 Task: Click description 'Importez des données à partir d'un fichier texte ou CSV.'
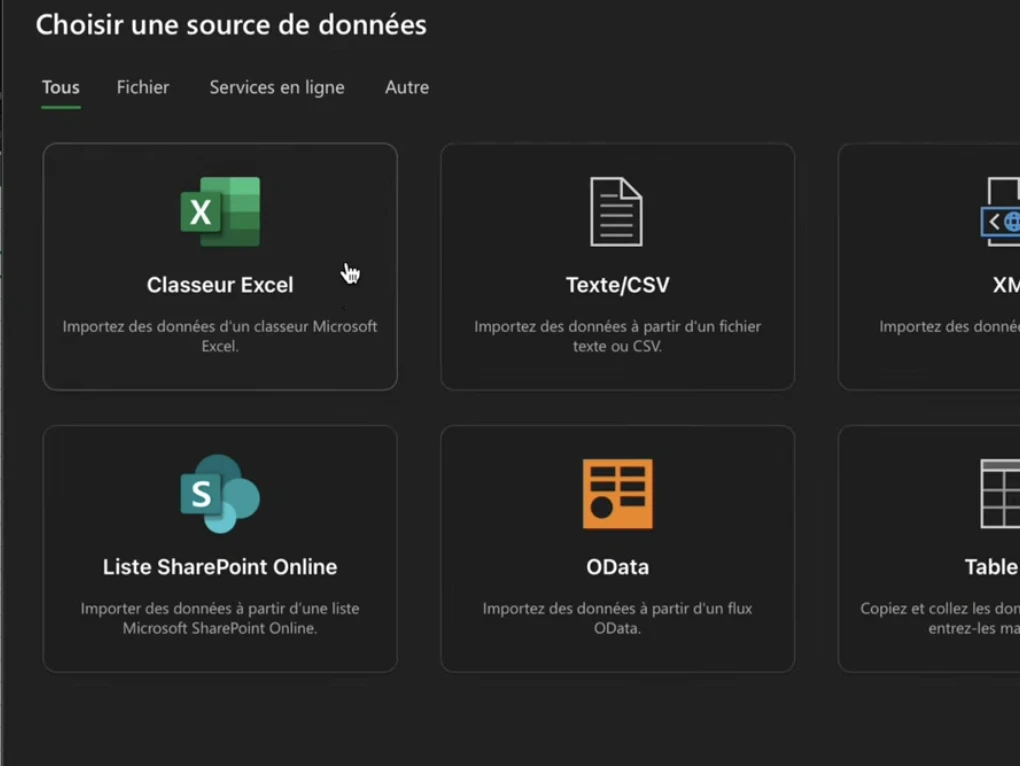point(617,336)
